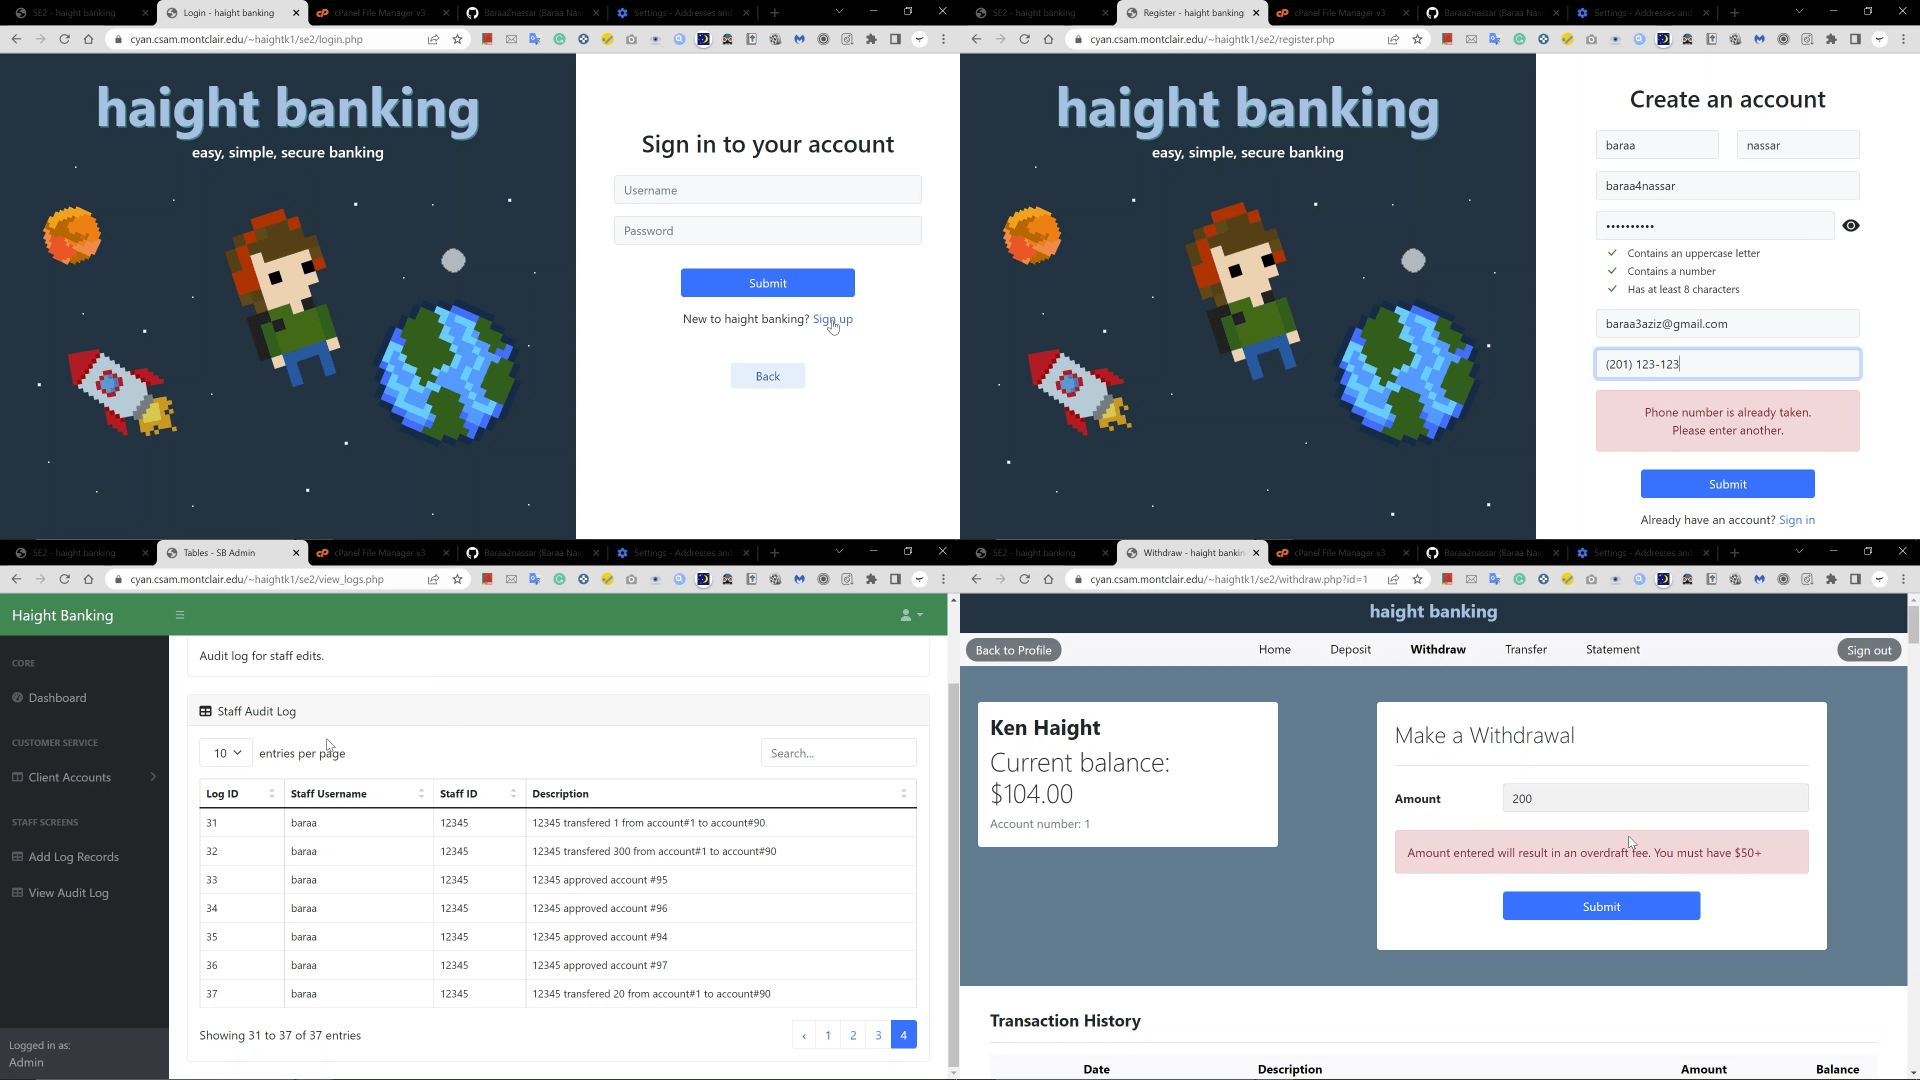Expand the entries per page dropdown
The image size is (1920, 1080).
(x=225, y=753)
